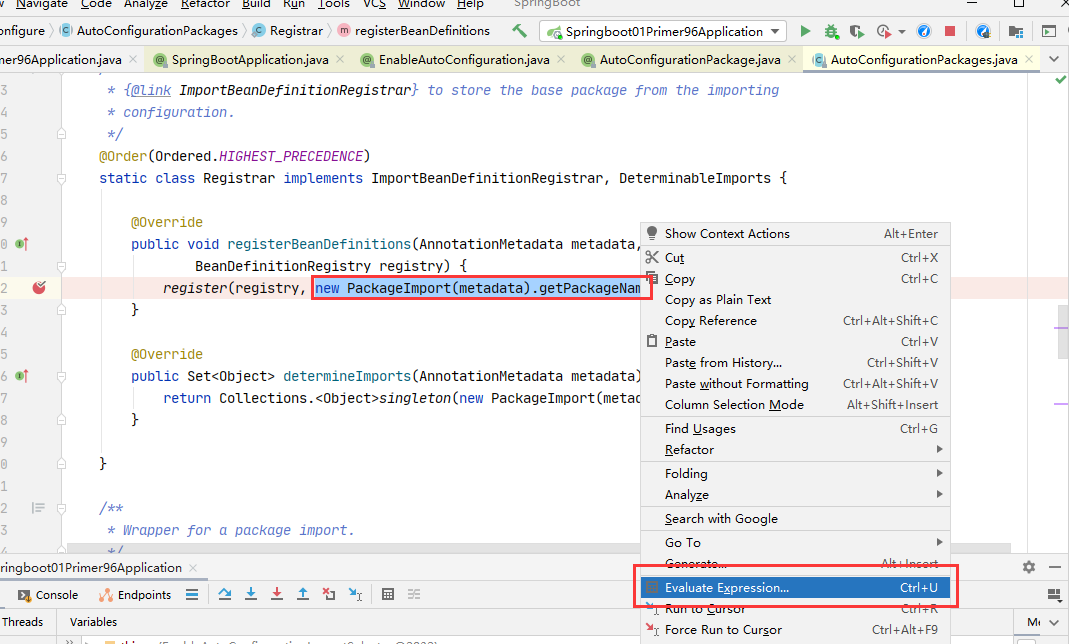Open the Build menu
The image size is (1069, 644).
256,4
